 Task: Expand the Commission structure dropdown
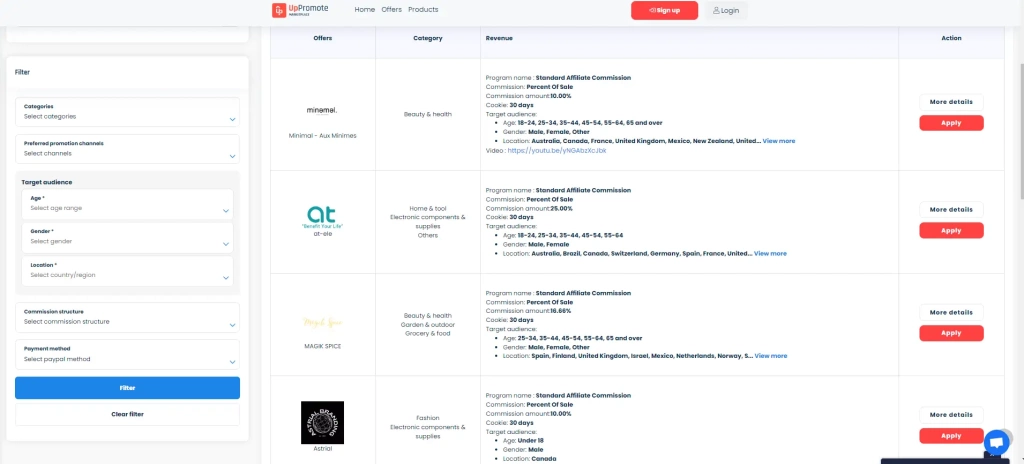pos(127,317)
